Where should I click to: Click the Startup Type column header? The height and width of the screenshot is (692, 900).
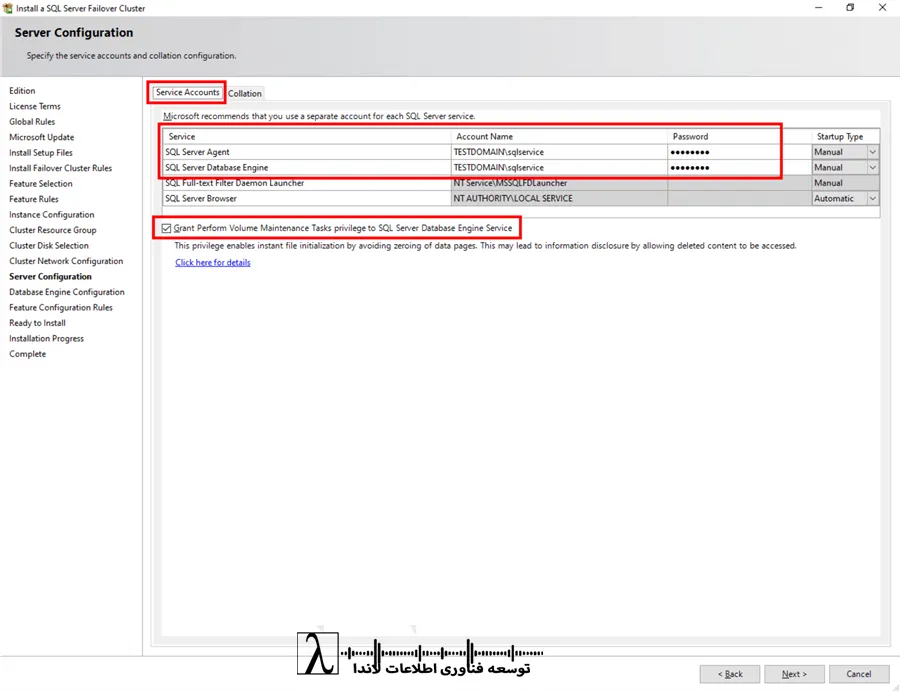[x=845, y=137]
